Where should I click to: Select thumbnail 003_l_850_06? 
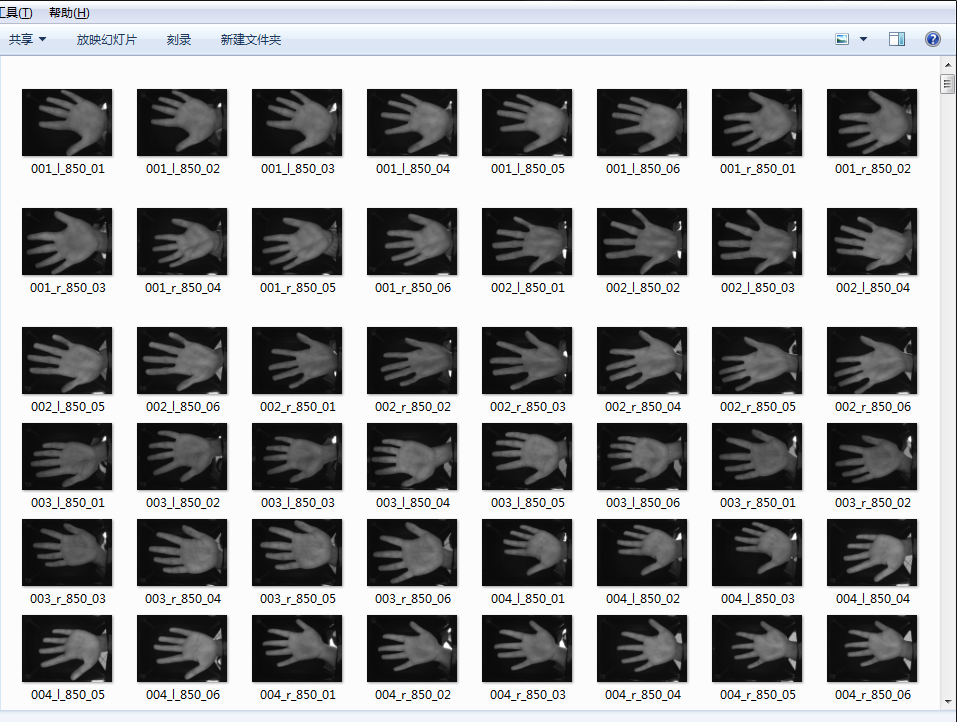coord(642,457)
